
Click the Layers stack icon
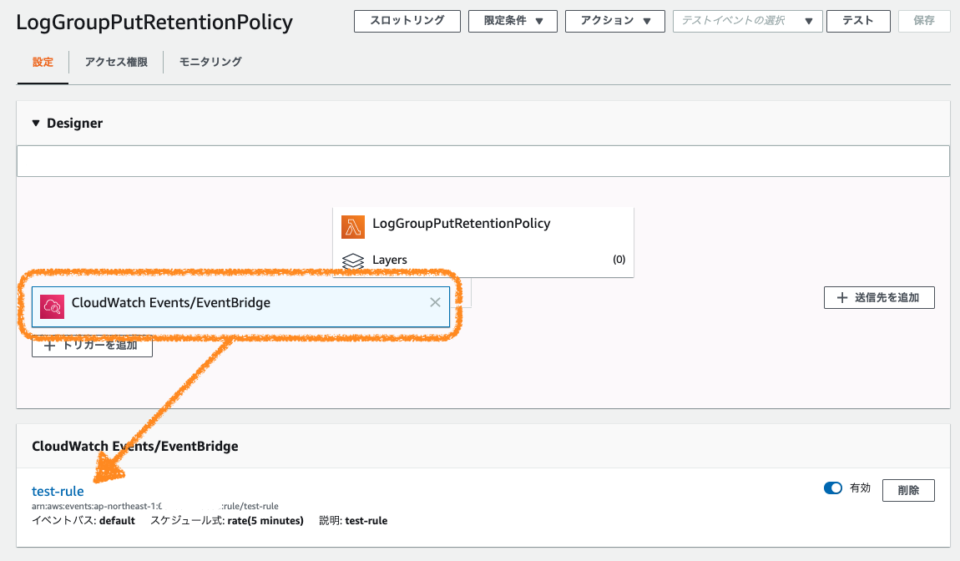tap(353, 261)
